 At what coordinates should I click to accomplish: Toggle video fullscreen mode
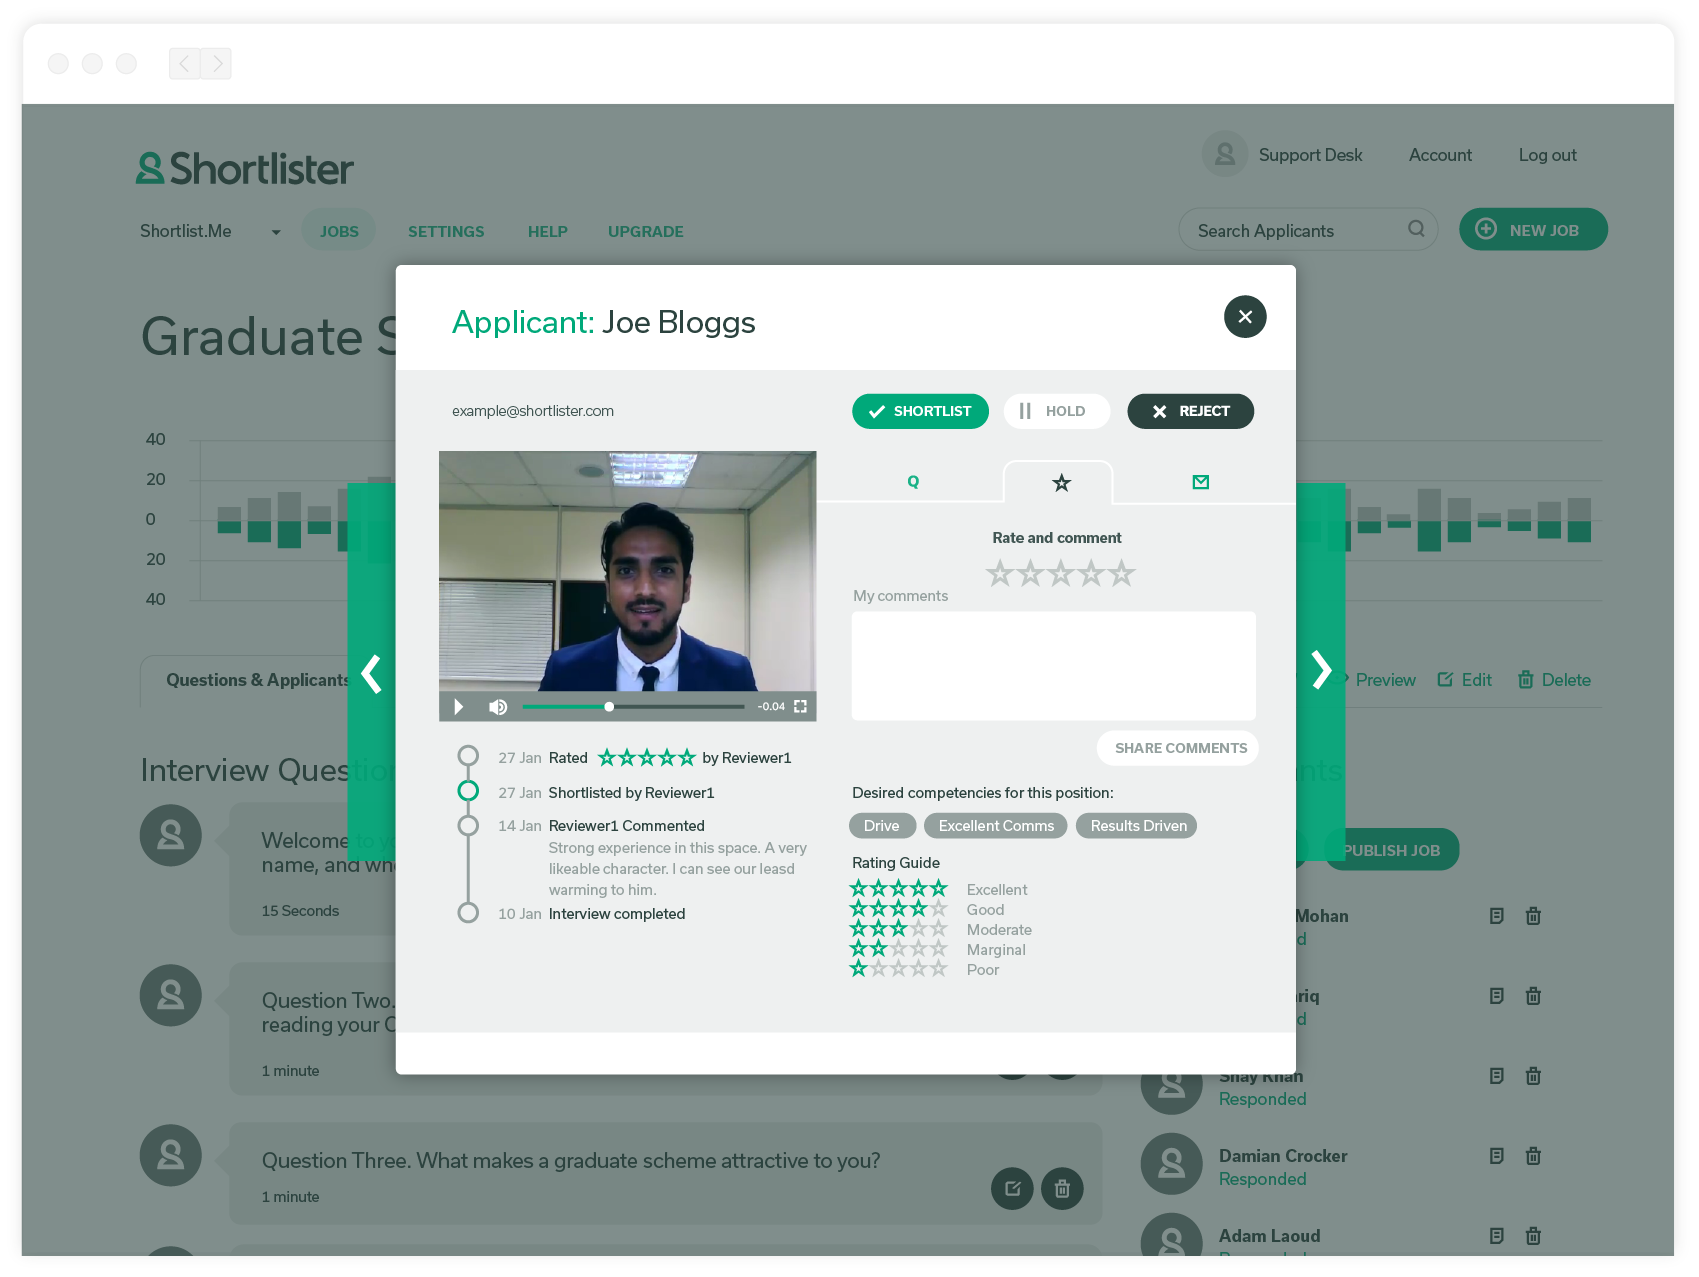click(800, 707)
